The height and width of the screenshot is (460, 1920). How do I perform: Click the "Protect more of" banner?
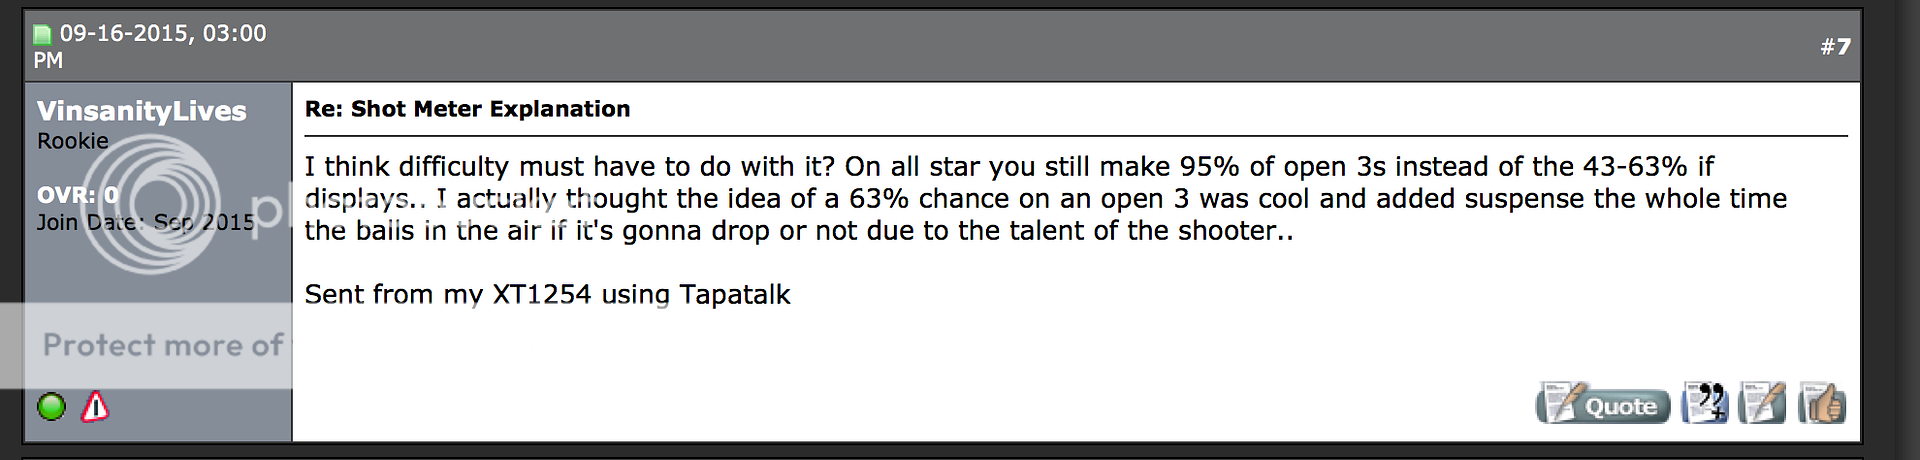pyautogui.click(x=162, y=345)
